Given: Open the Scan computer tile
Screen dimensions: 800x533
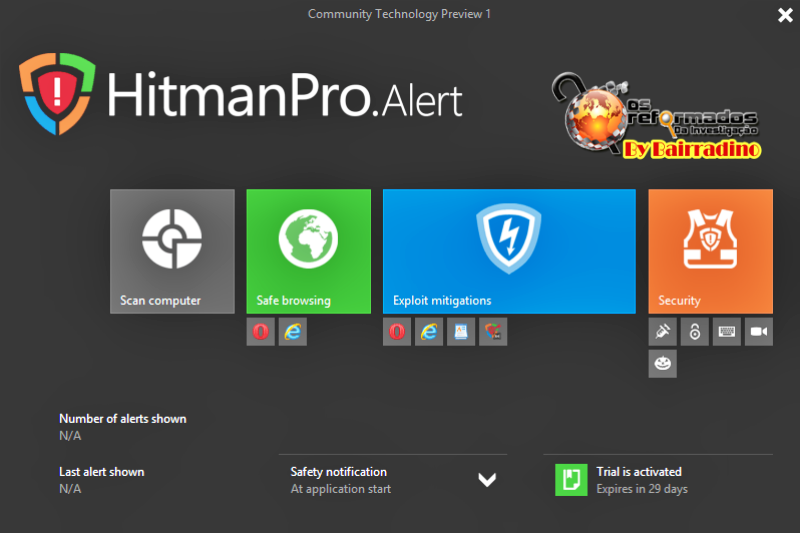Looking at the screenshot, I should 172,251.
